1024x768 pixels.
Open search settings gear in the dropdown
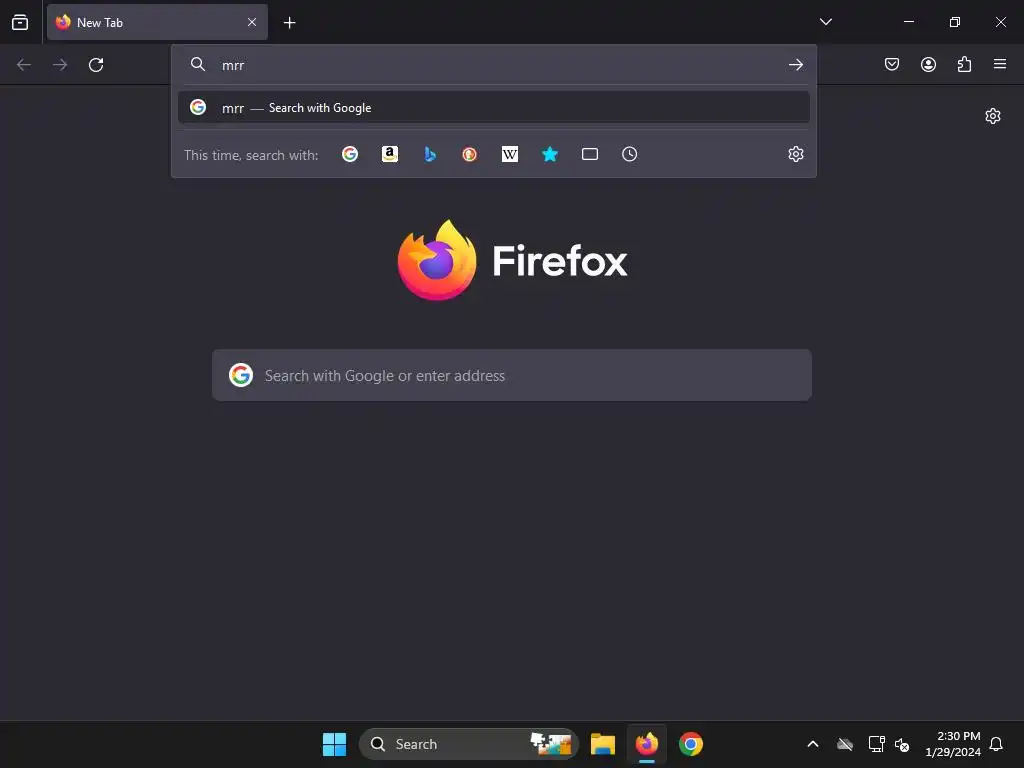pyautogui.click(x=795, y=155)
